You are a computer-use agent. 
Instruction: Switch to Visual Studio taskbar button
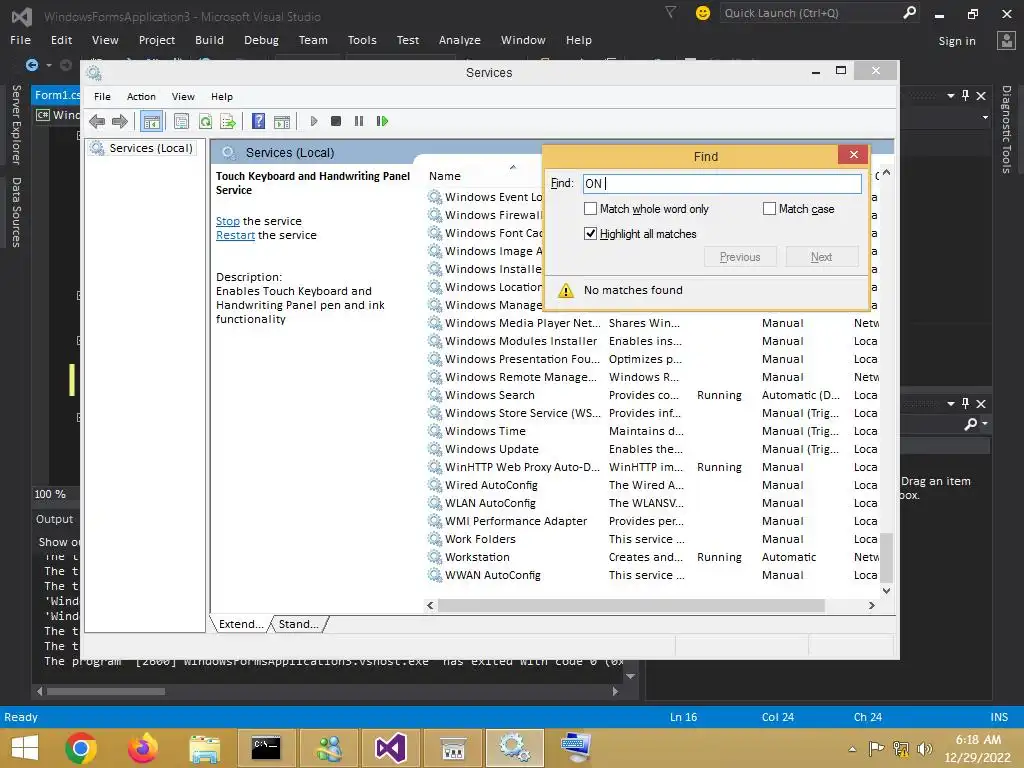click(x=391, y=748)
